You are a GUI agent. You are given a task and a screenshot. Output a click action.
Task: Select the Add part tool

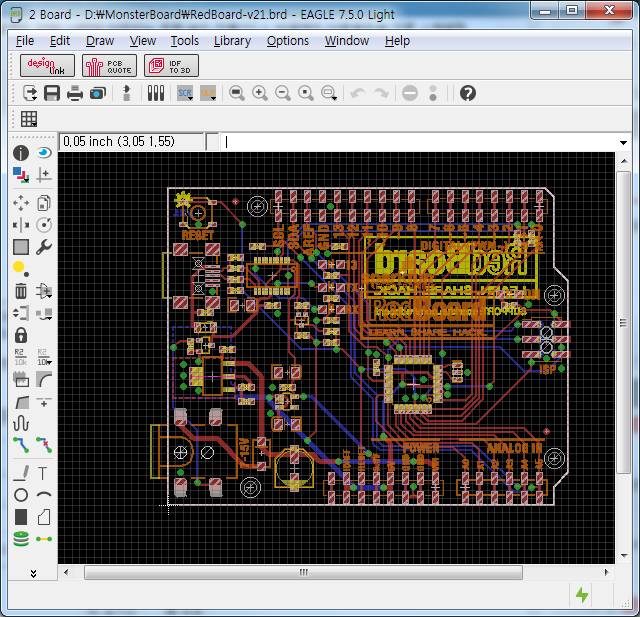click(44, 291)
